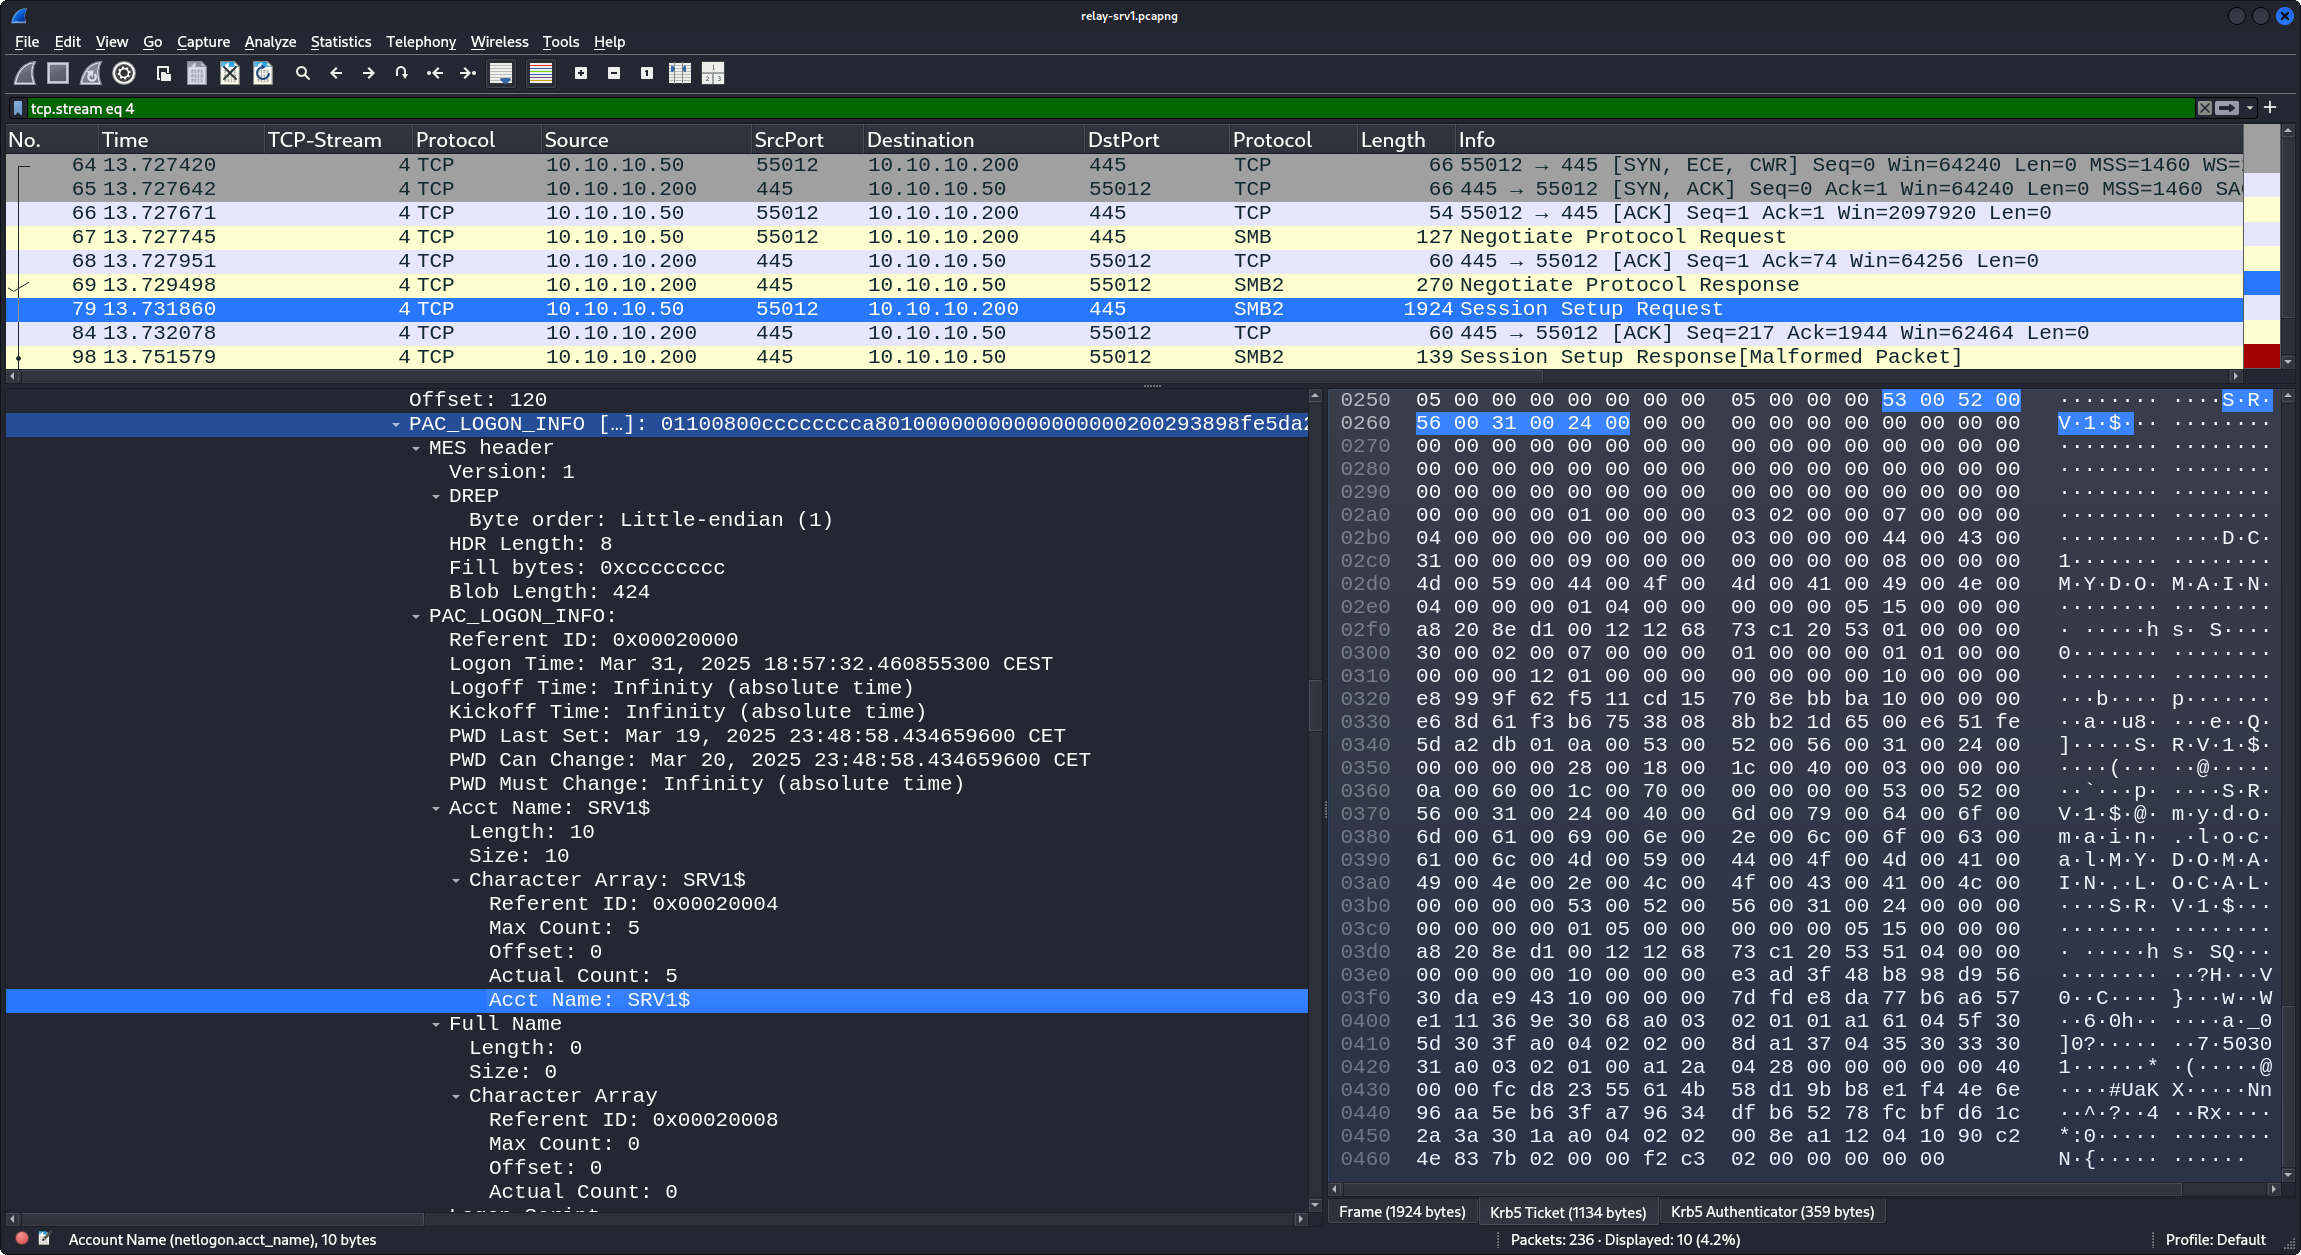Zoom in main window text
The height and width of the screenshot is (1255, 2301).
(581, 73)
